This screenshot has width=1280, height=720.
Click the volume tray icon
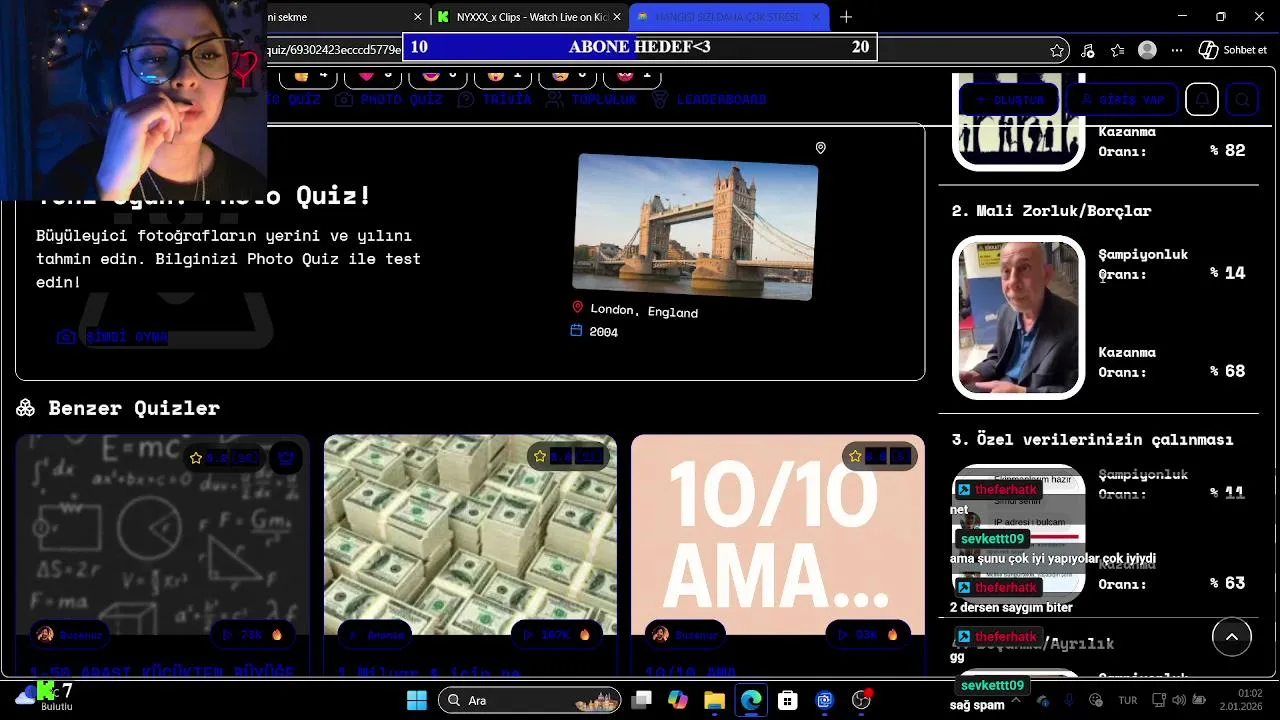tap(1181, 700)
